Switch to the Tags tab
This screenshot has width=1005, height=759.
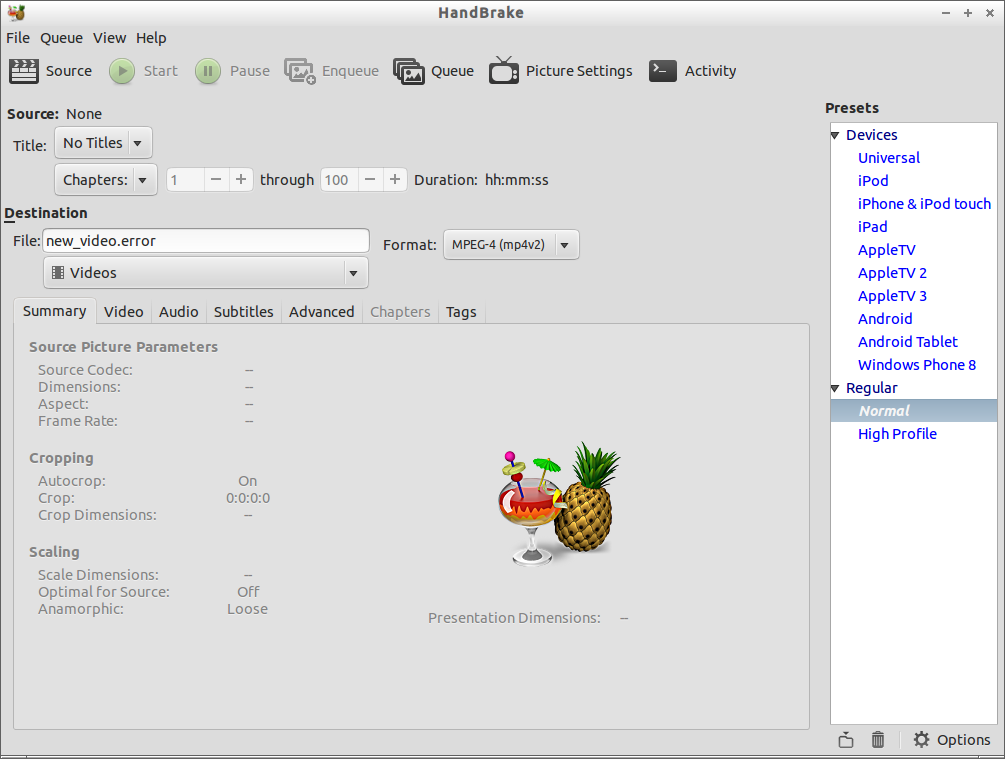[461, 312]
